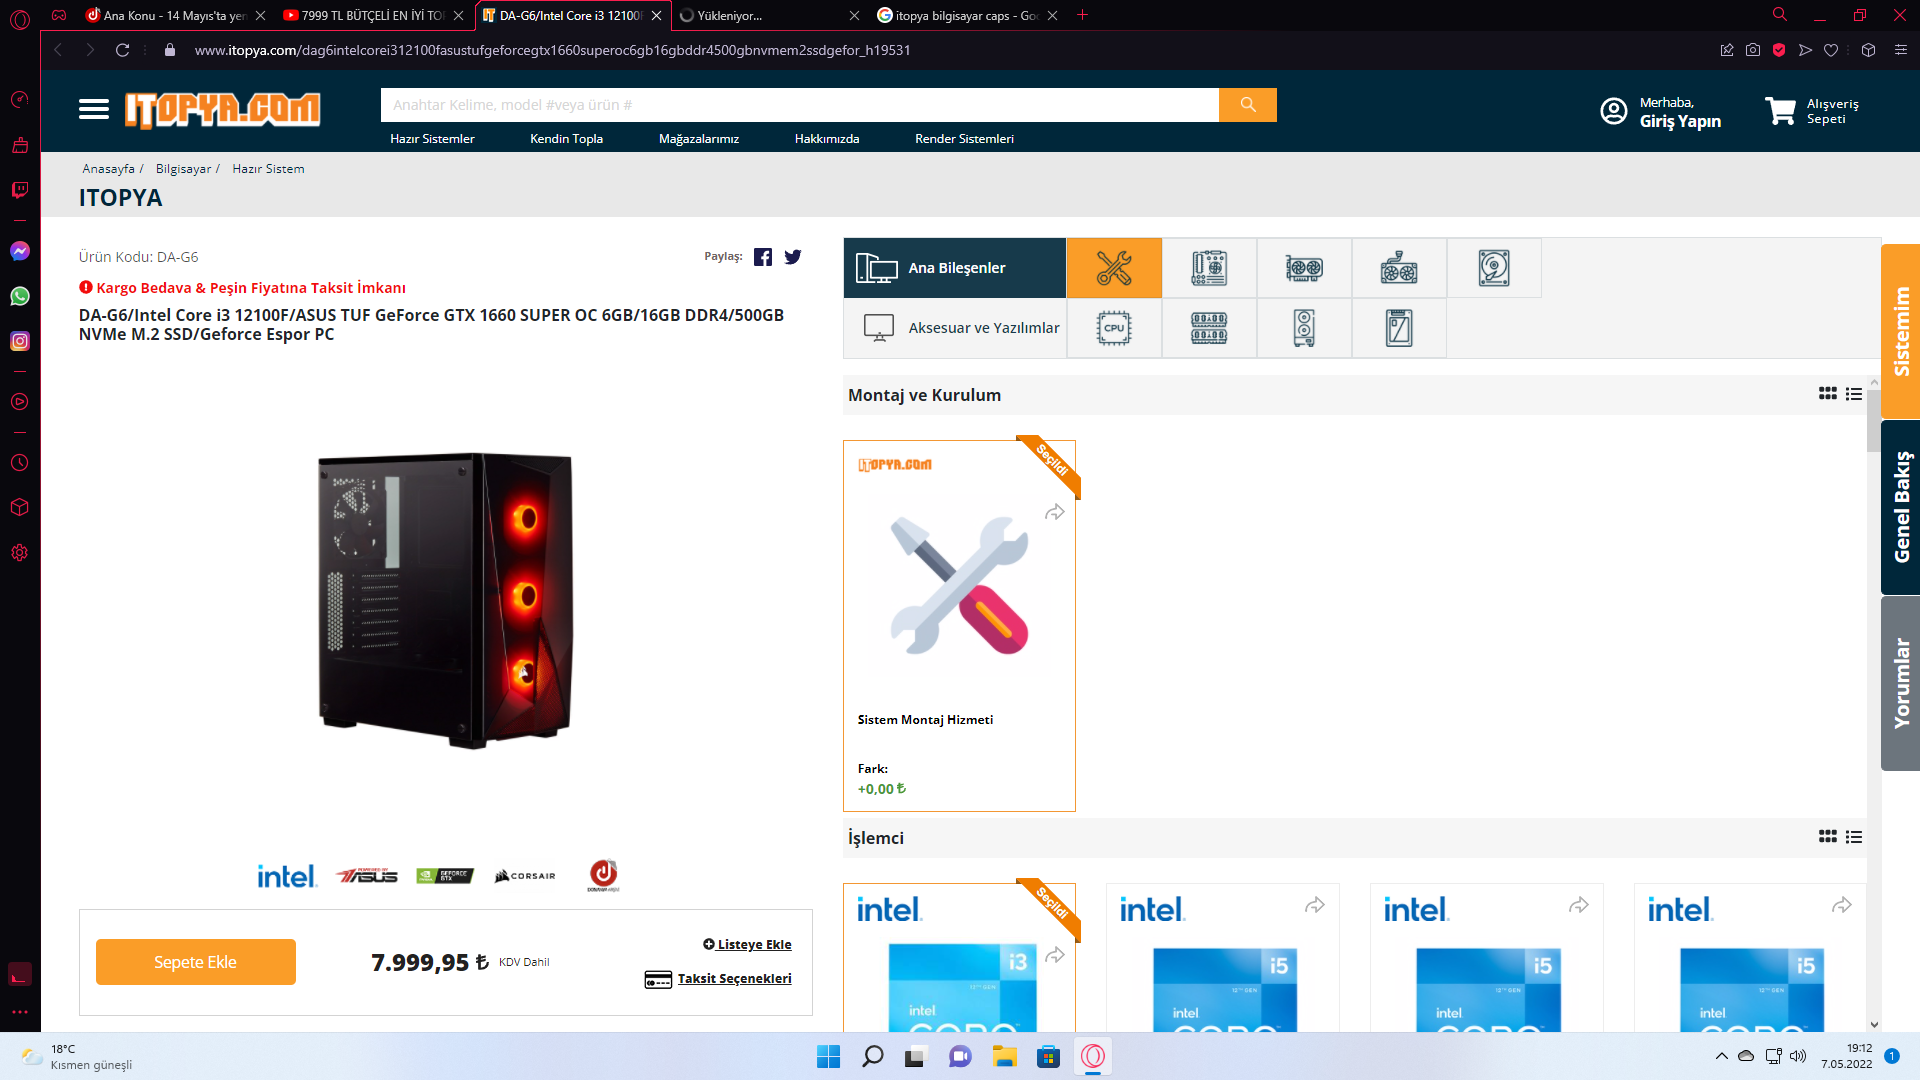Open the CPU component category

(1114, 328)
